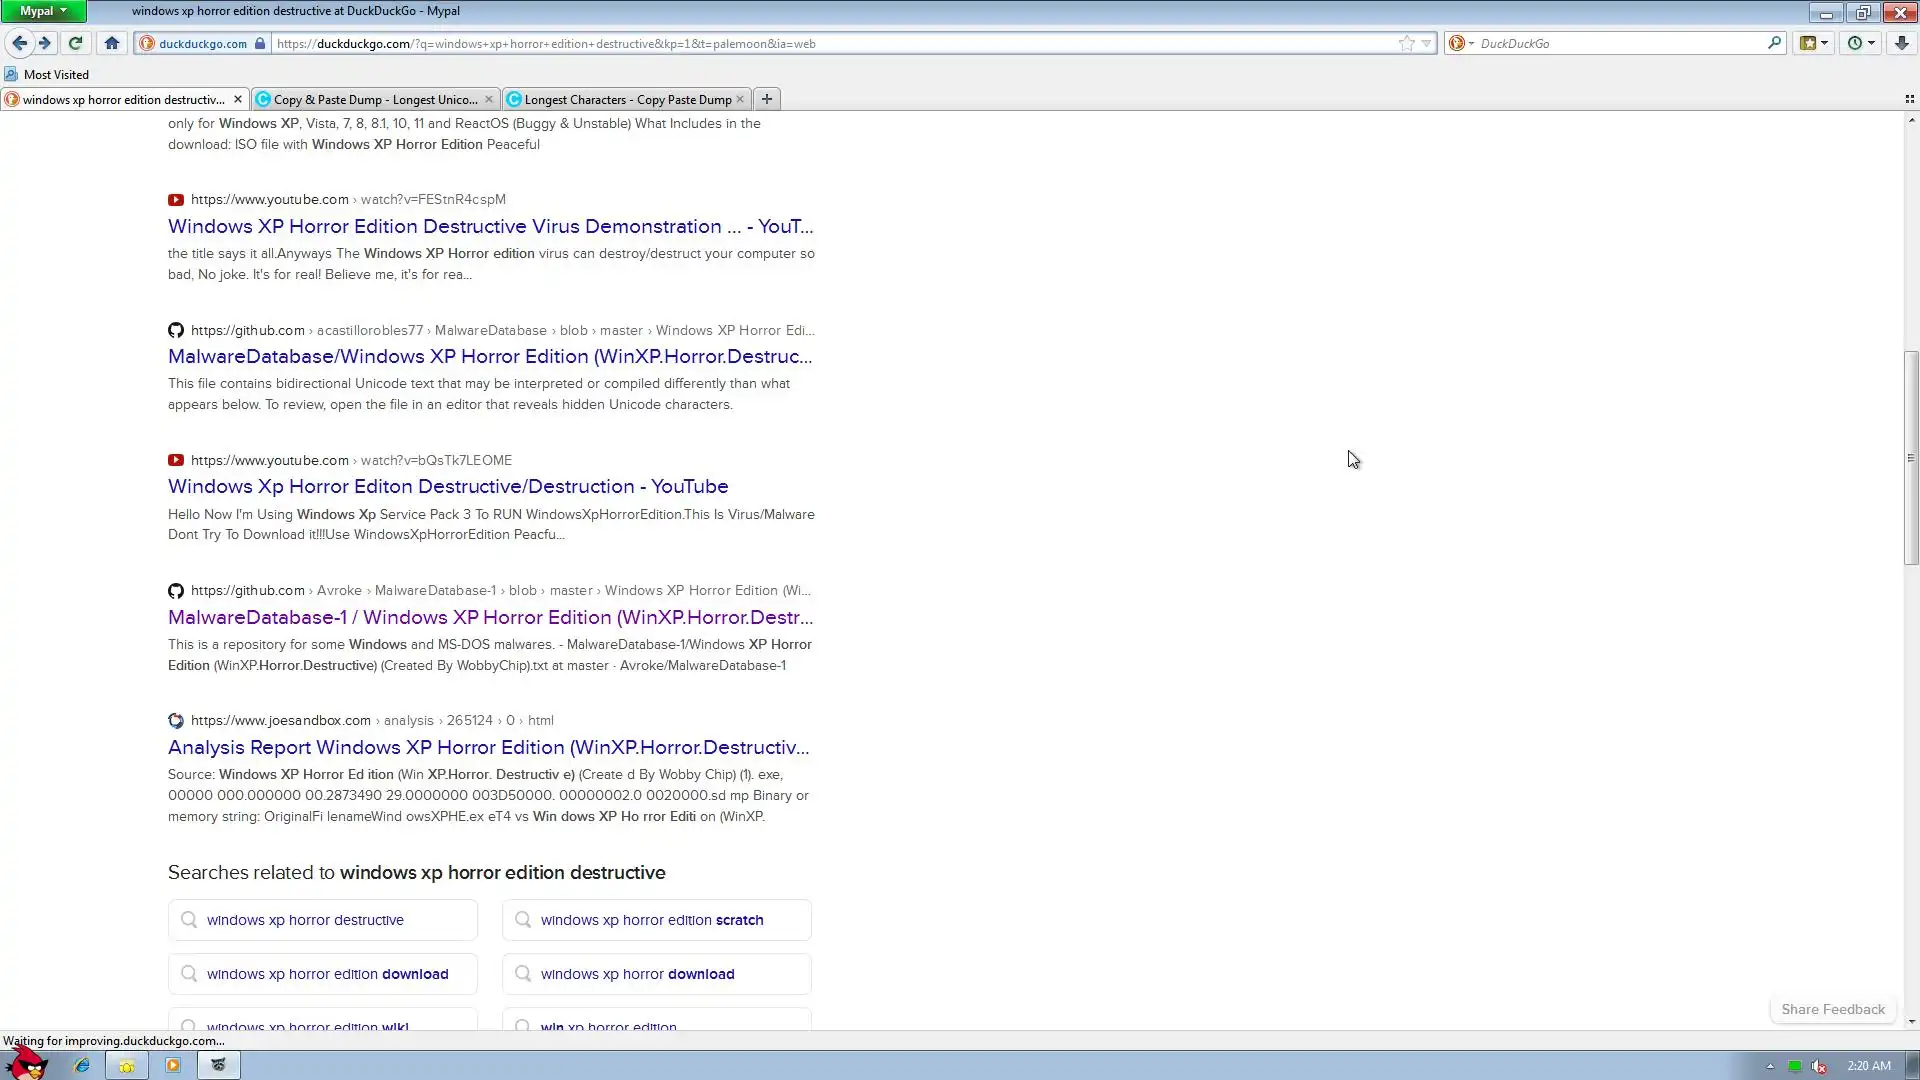Image resolution: width=1920 pixels, height=1080 pixels.
Task: Select related search 'windows xp horror download'
Action: tap(637, 974)
